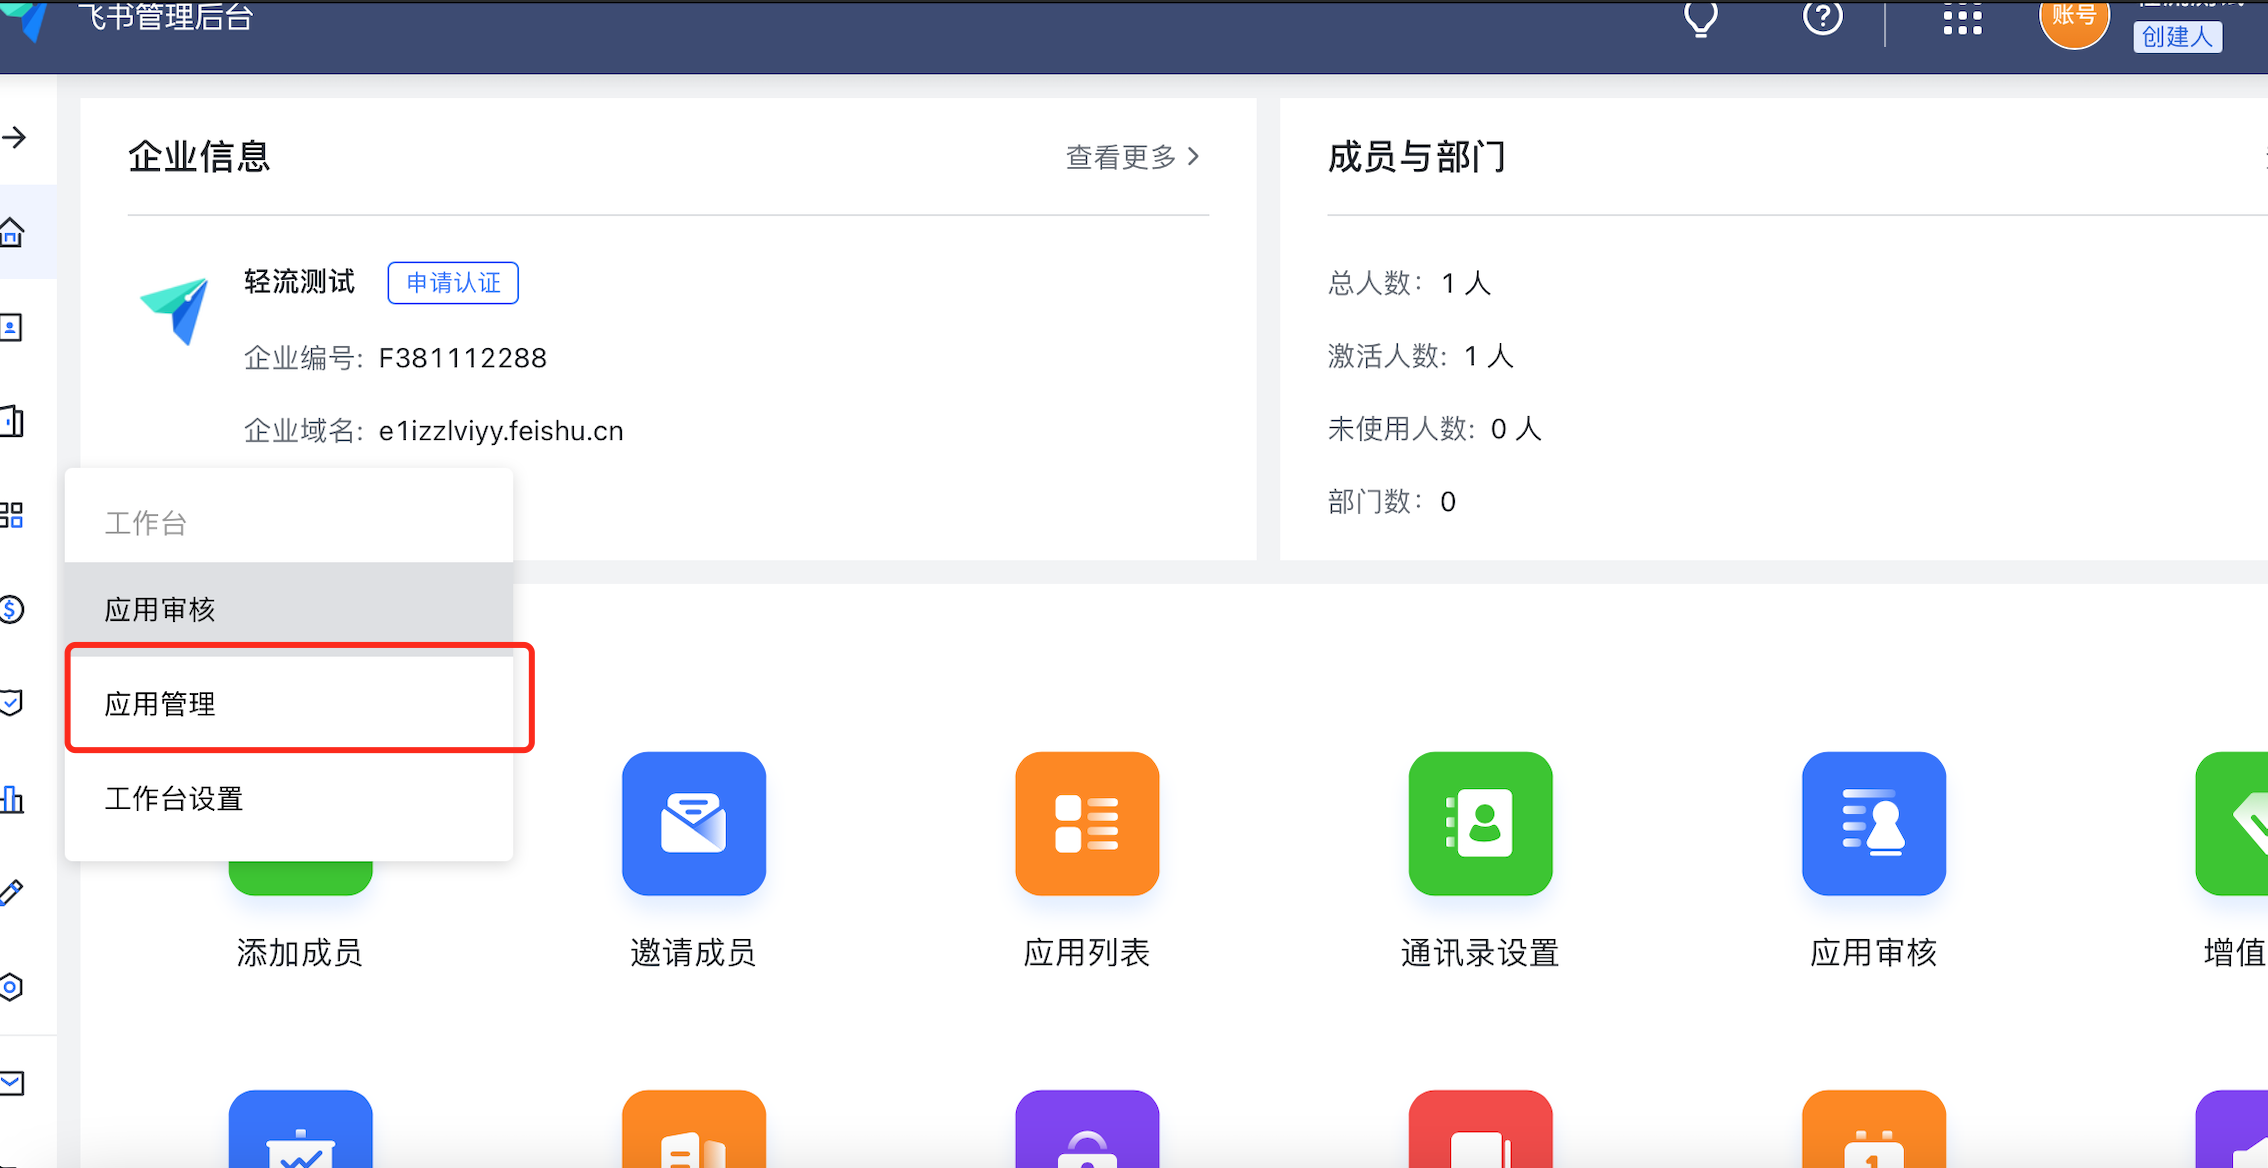Select 应用审核 in the 工作台 menu
Image resolution: width=2268 pixels, height=1168 pixels.
pyautogui.click(x=289, y=609)
